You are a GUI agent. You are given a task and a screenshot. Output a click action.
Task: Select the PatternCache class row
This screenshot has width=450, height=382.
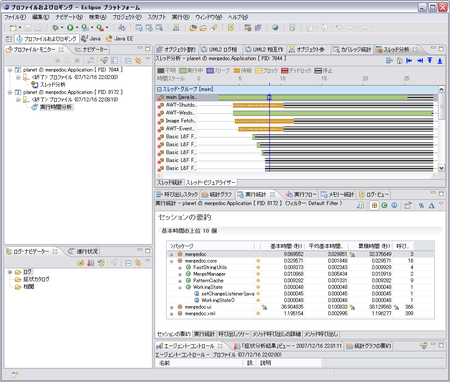208,281
